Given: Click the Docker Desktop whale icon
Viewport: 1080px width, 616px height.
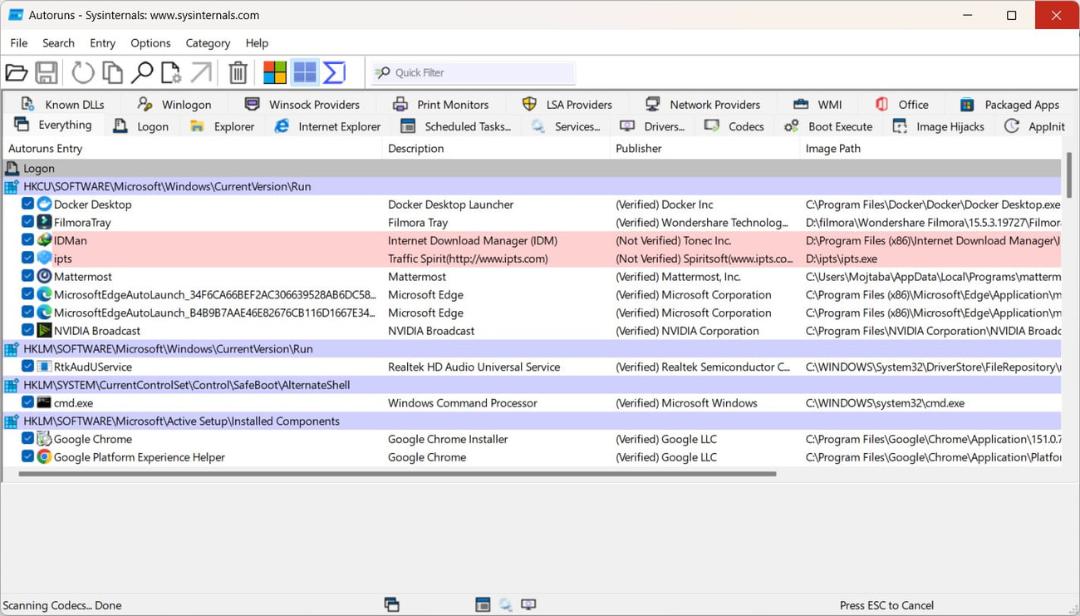Looking at the screenshot, I should point(44,204).
